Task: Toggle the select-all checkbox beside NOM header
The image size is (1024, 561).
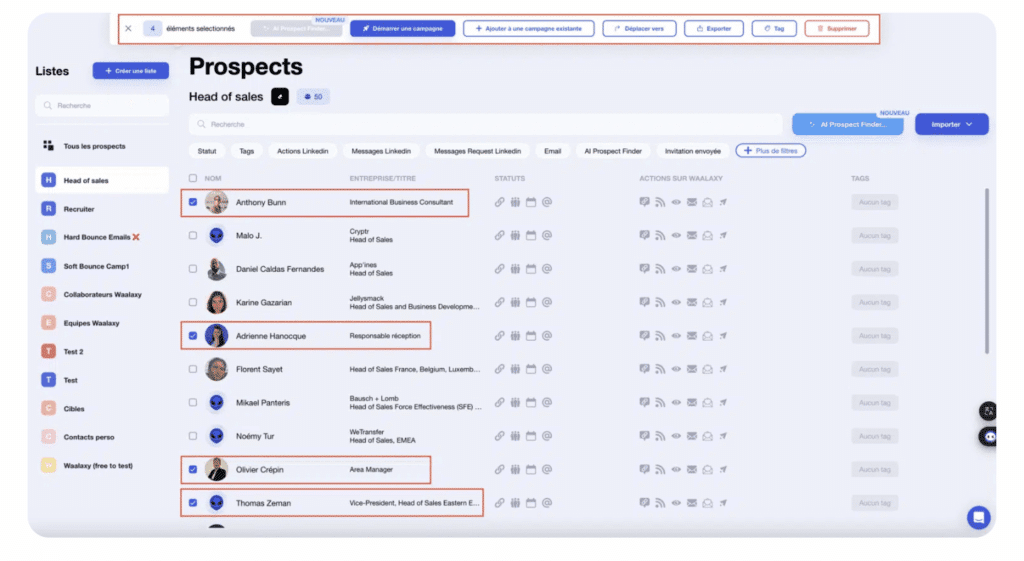Action: 193,179
